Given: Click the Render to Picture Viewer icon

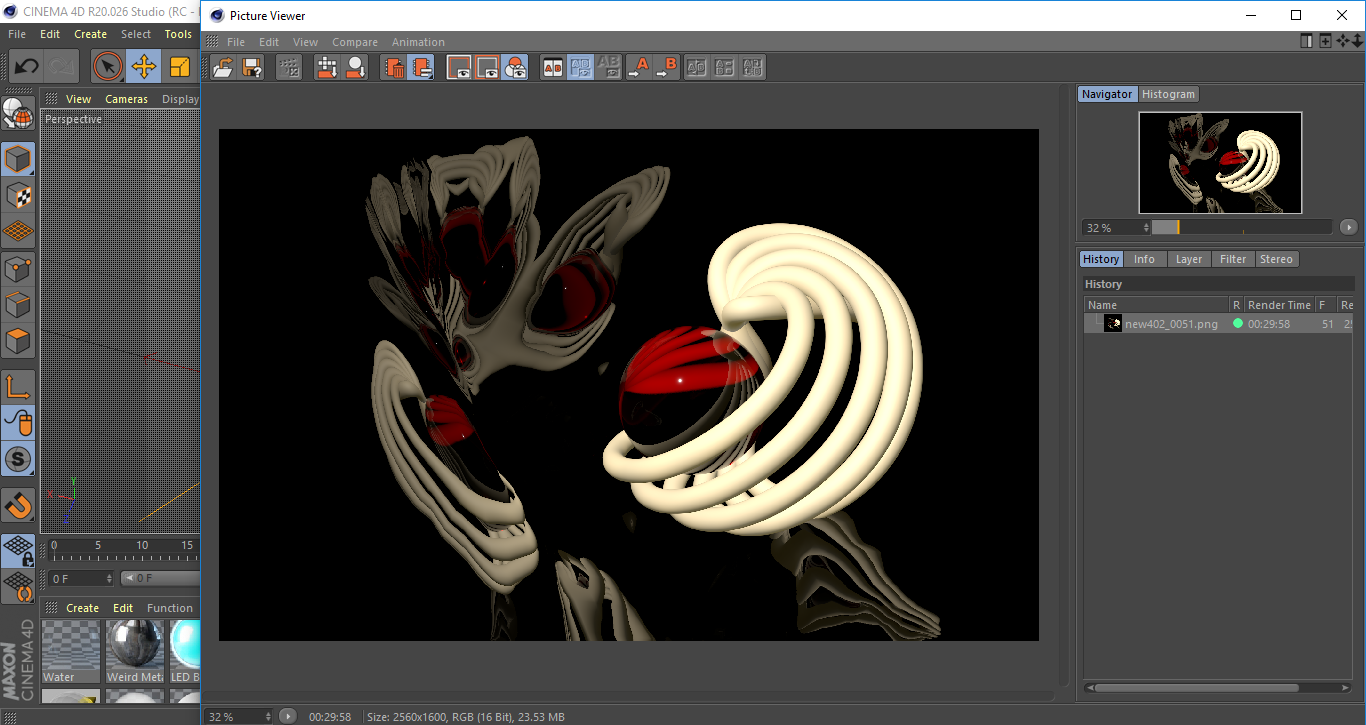Looking at the screenshot, I should tap(327, 68).
